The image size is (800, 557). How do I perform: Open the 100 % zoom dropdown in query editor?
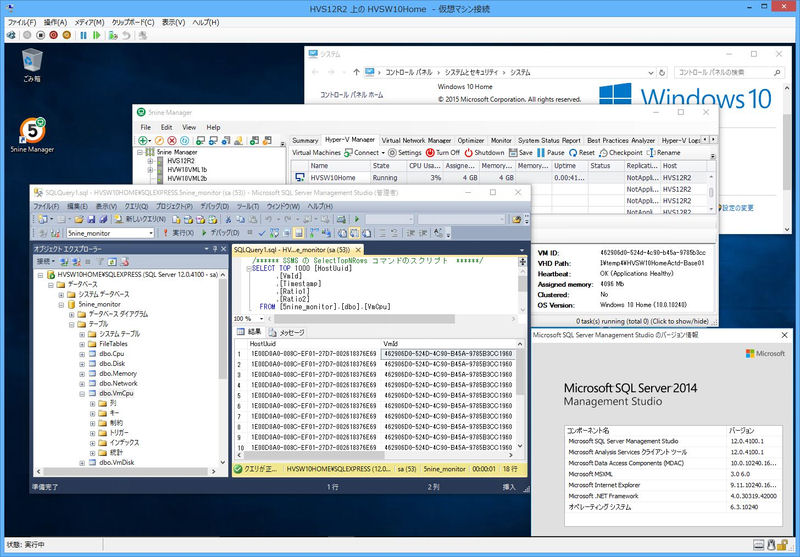coord(262,319)
